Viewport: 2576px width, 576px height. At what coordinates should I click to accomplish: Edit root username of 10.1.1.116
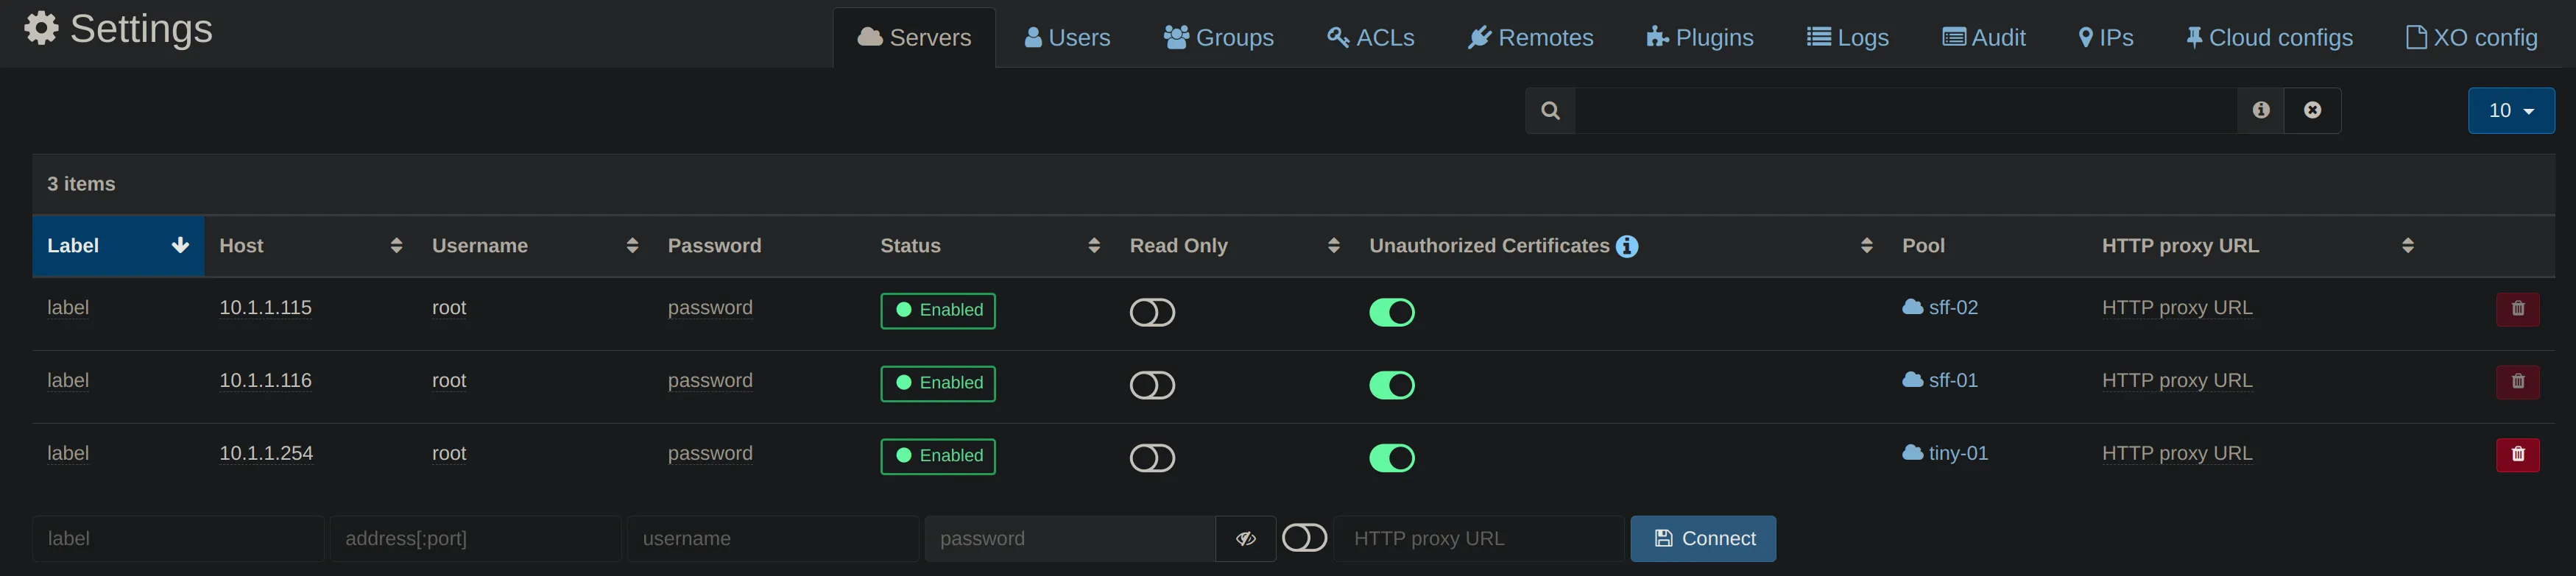pyautogui.click(x=449, y=381)
